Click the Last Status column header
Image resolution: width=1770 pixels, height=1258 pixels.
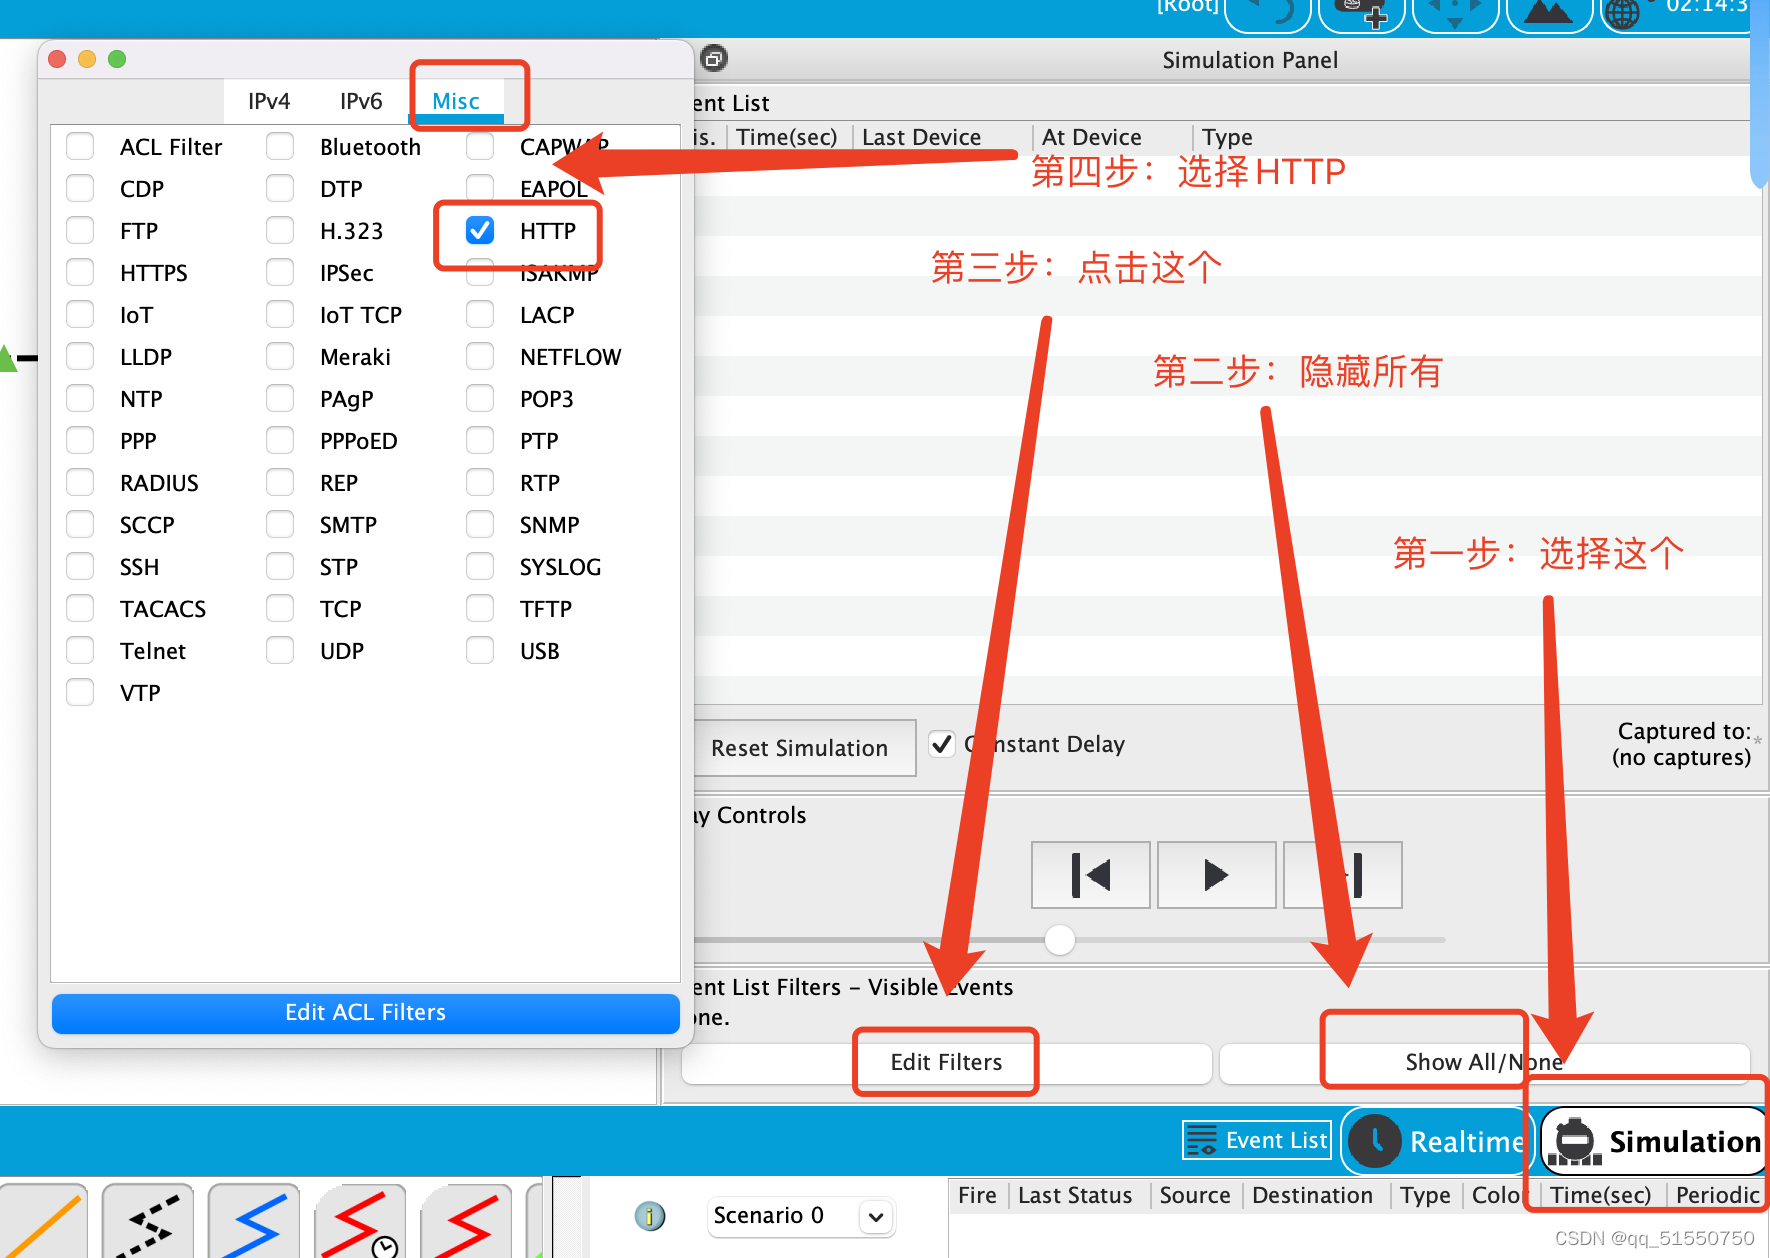pyautogui.click(x=1075, y=1195)
